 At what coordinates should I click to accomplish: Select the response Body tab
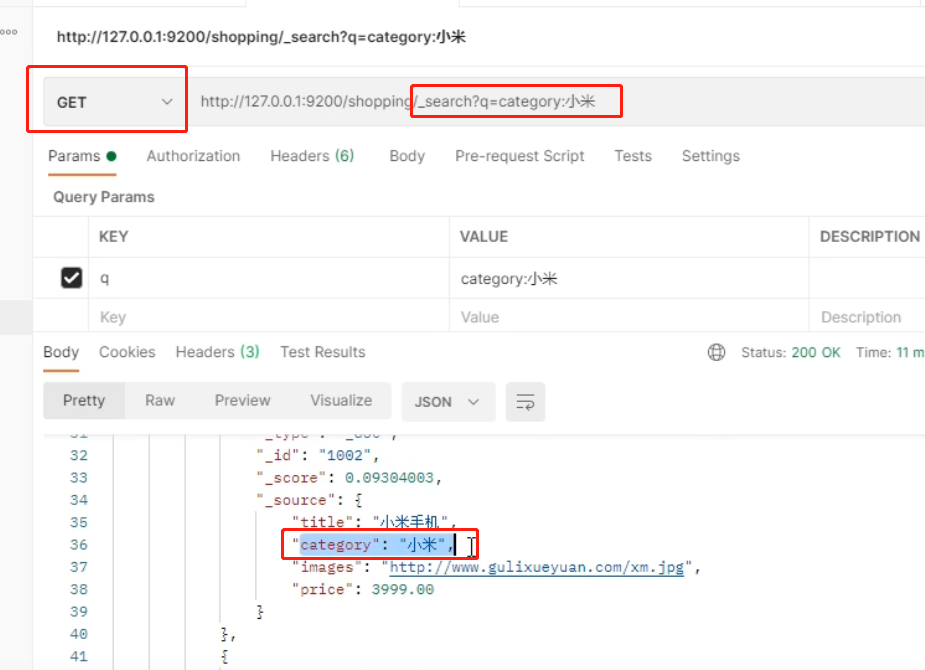61,352
